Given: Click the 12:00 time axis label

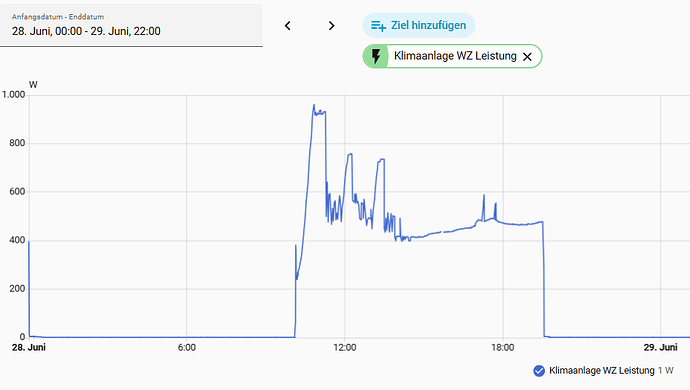Looking at the screenshot, I should pyautogui.click(x=345, y=347).
